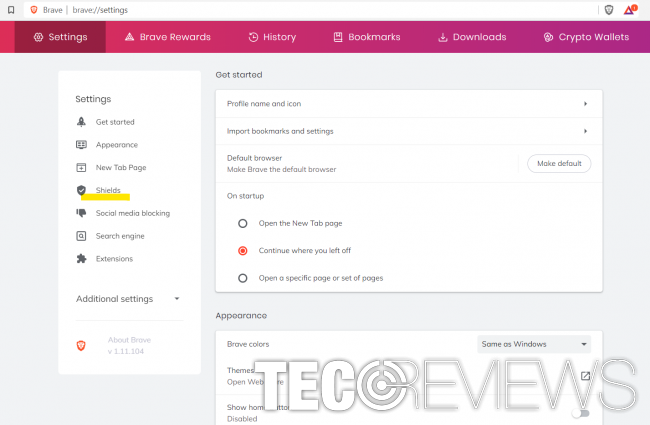Viewport: 650px width, 425px height.
Task: Click the bookmark icon in address bar
Action: click(11, 10)
